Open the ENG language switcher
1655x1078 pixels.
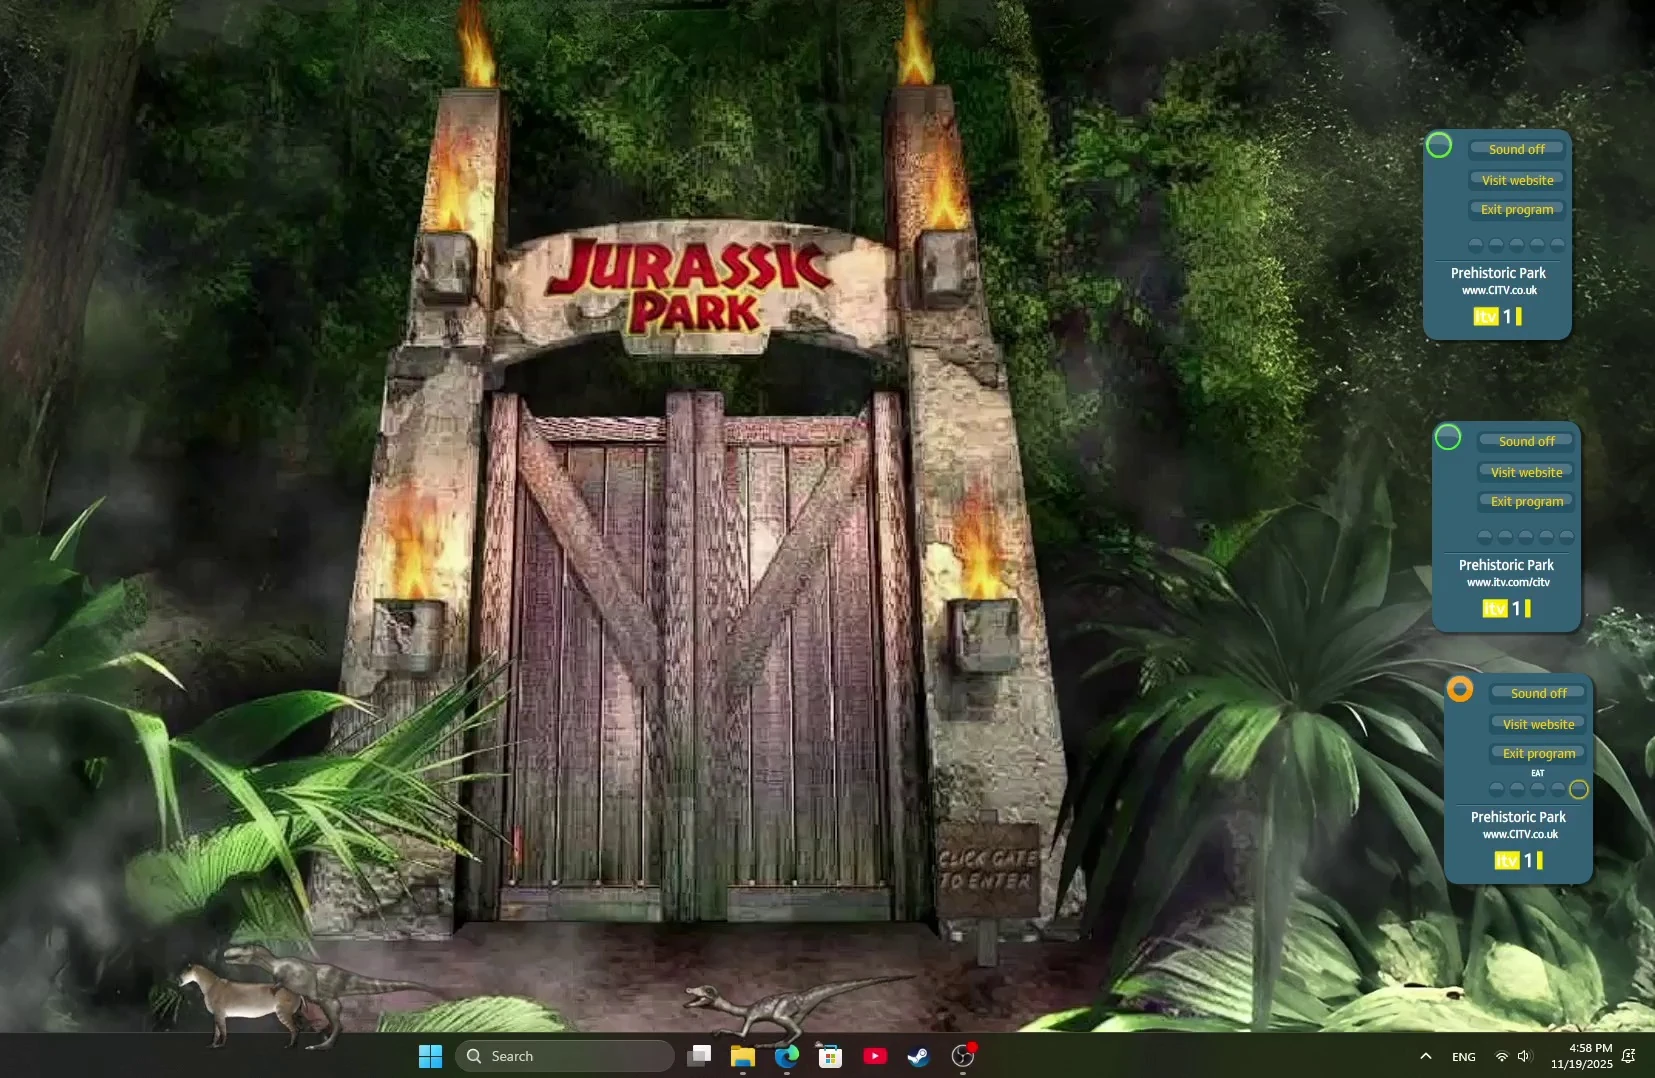point(1464,1057)
